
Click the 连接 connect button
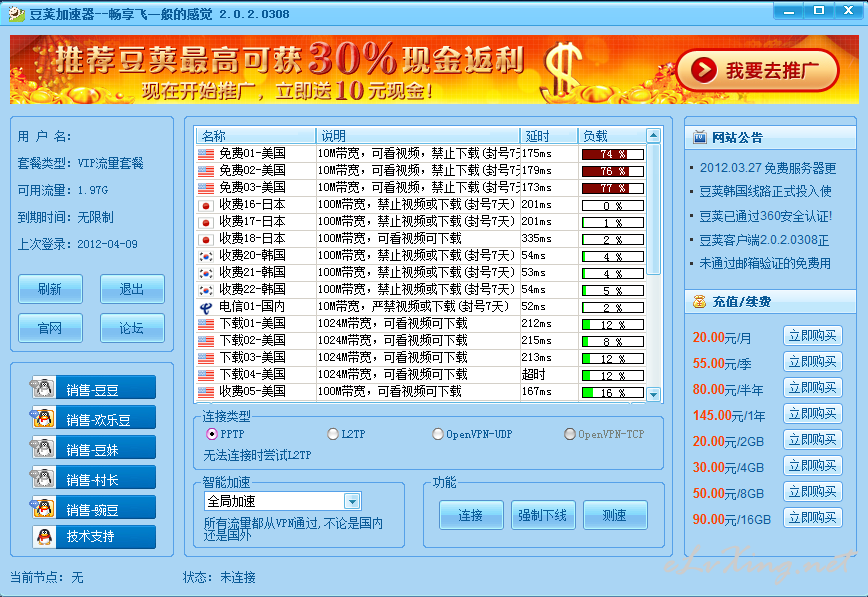click(x=471, y=516)
